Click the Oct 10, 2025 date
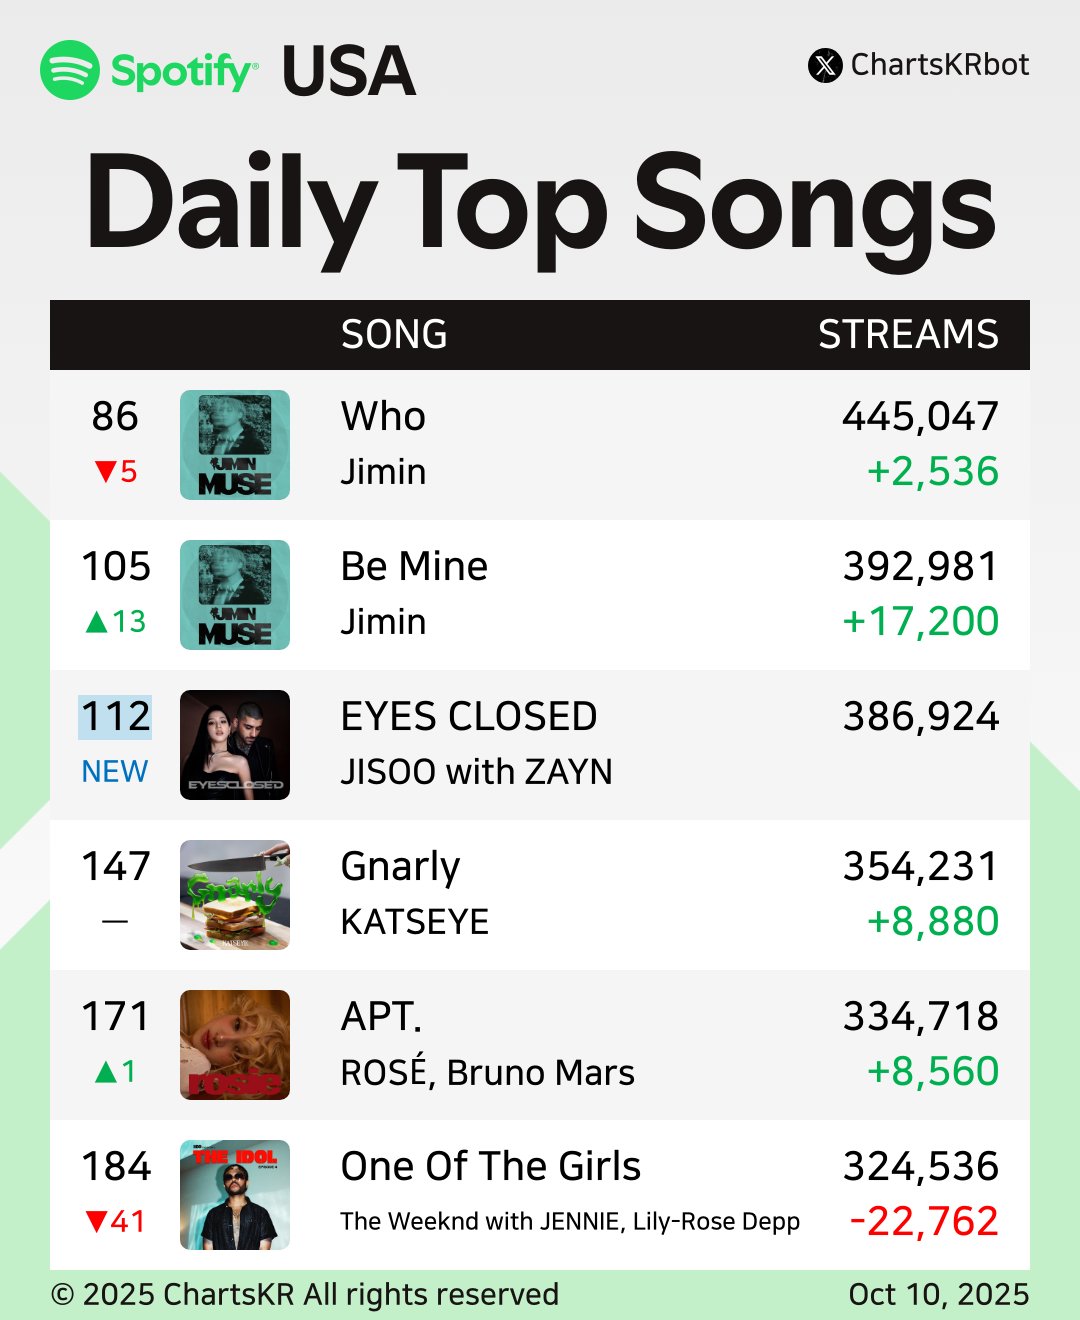The width and height of the screenshot is (1080, 1320). pos(938,1294)
